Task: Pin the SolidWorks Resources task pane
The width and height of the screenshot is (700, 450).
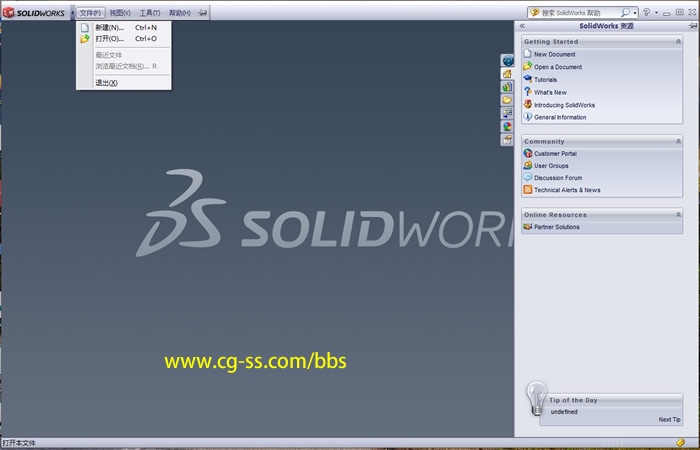Action: click(x=691, y=26)
